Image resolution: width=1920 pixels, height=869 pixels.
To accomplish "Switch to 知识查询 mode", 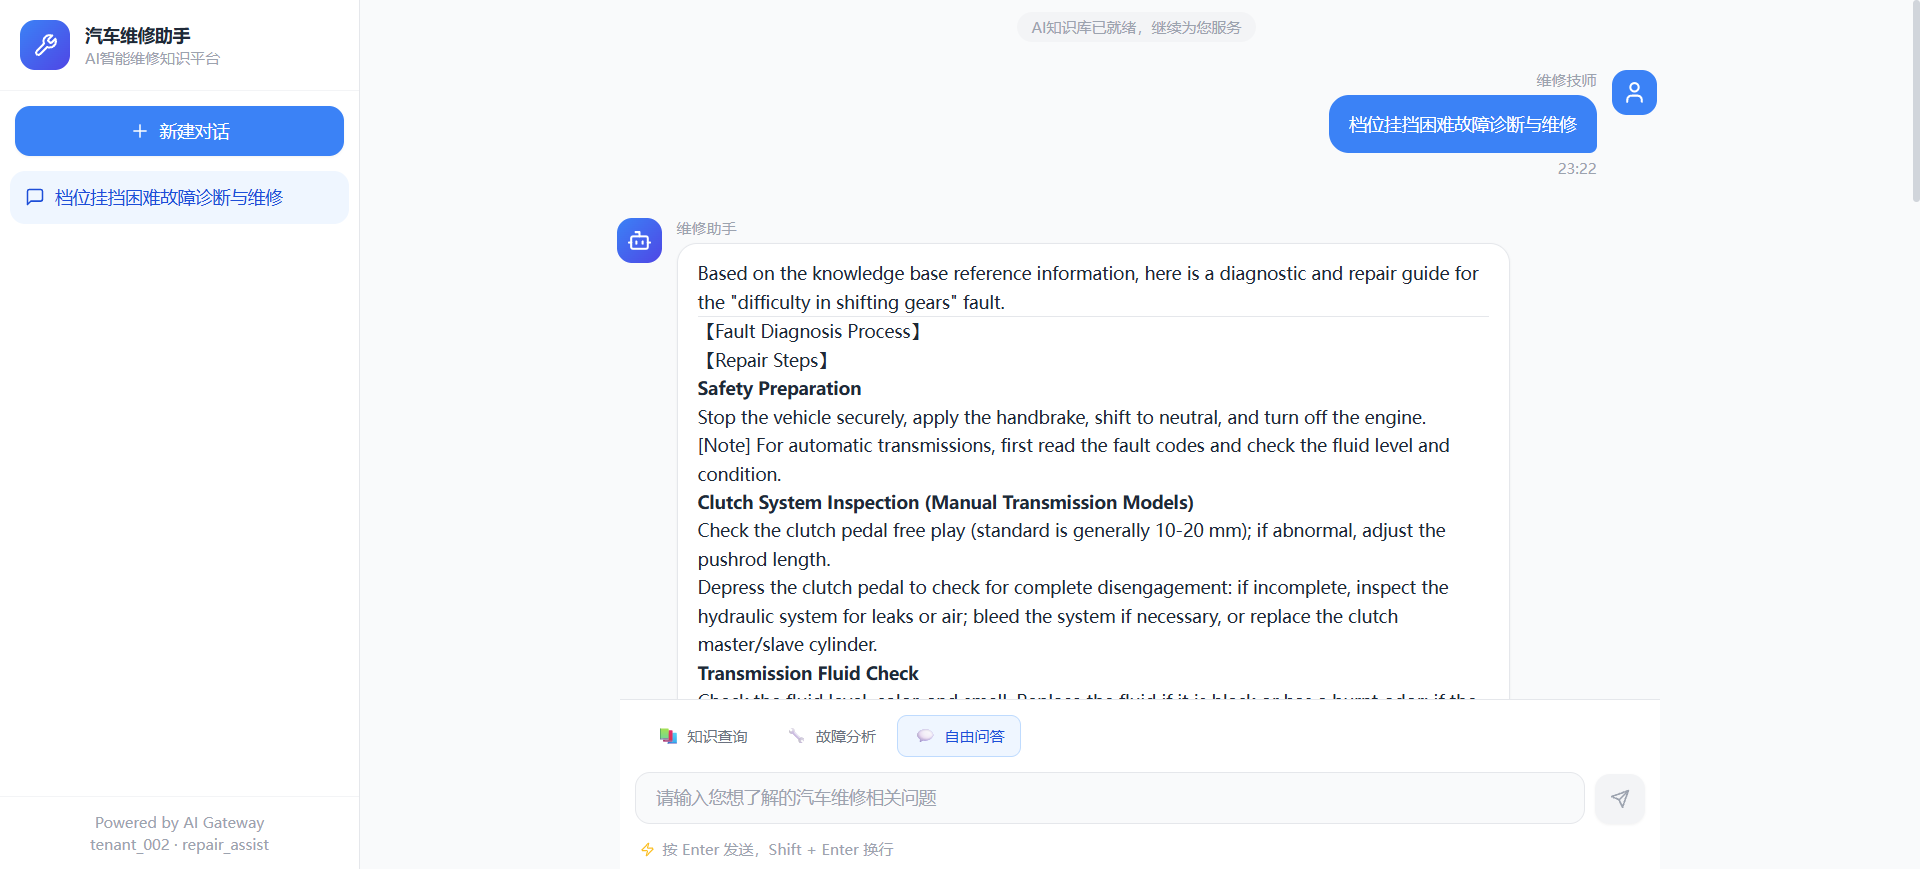I will 704,736.
